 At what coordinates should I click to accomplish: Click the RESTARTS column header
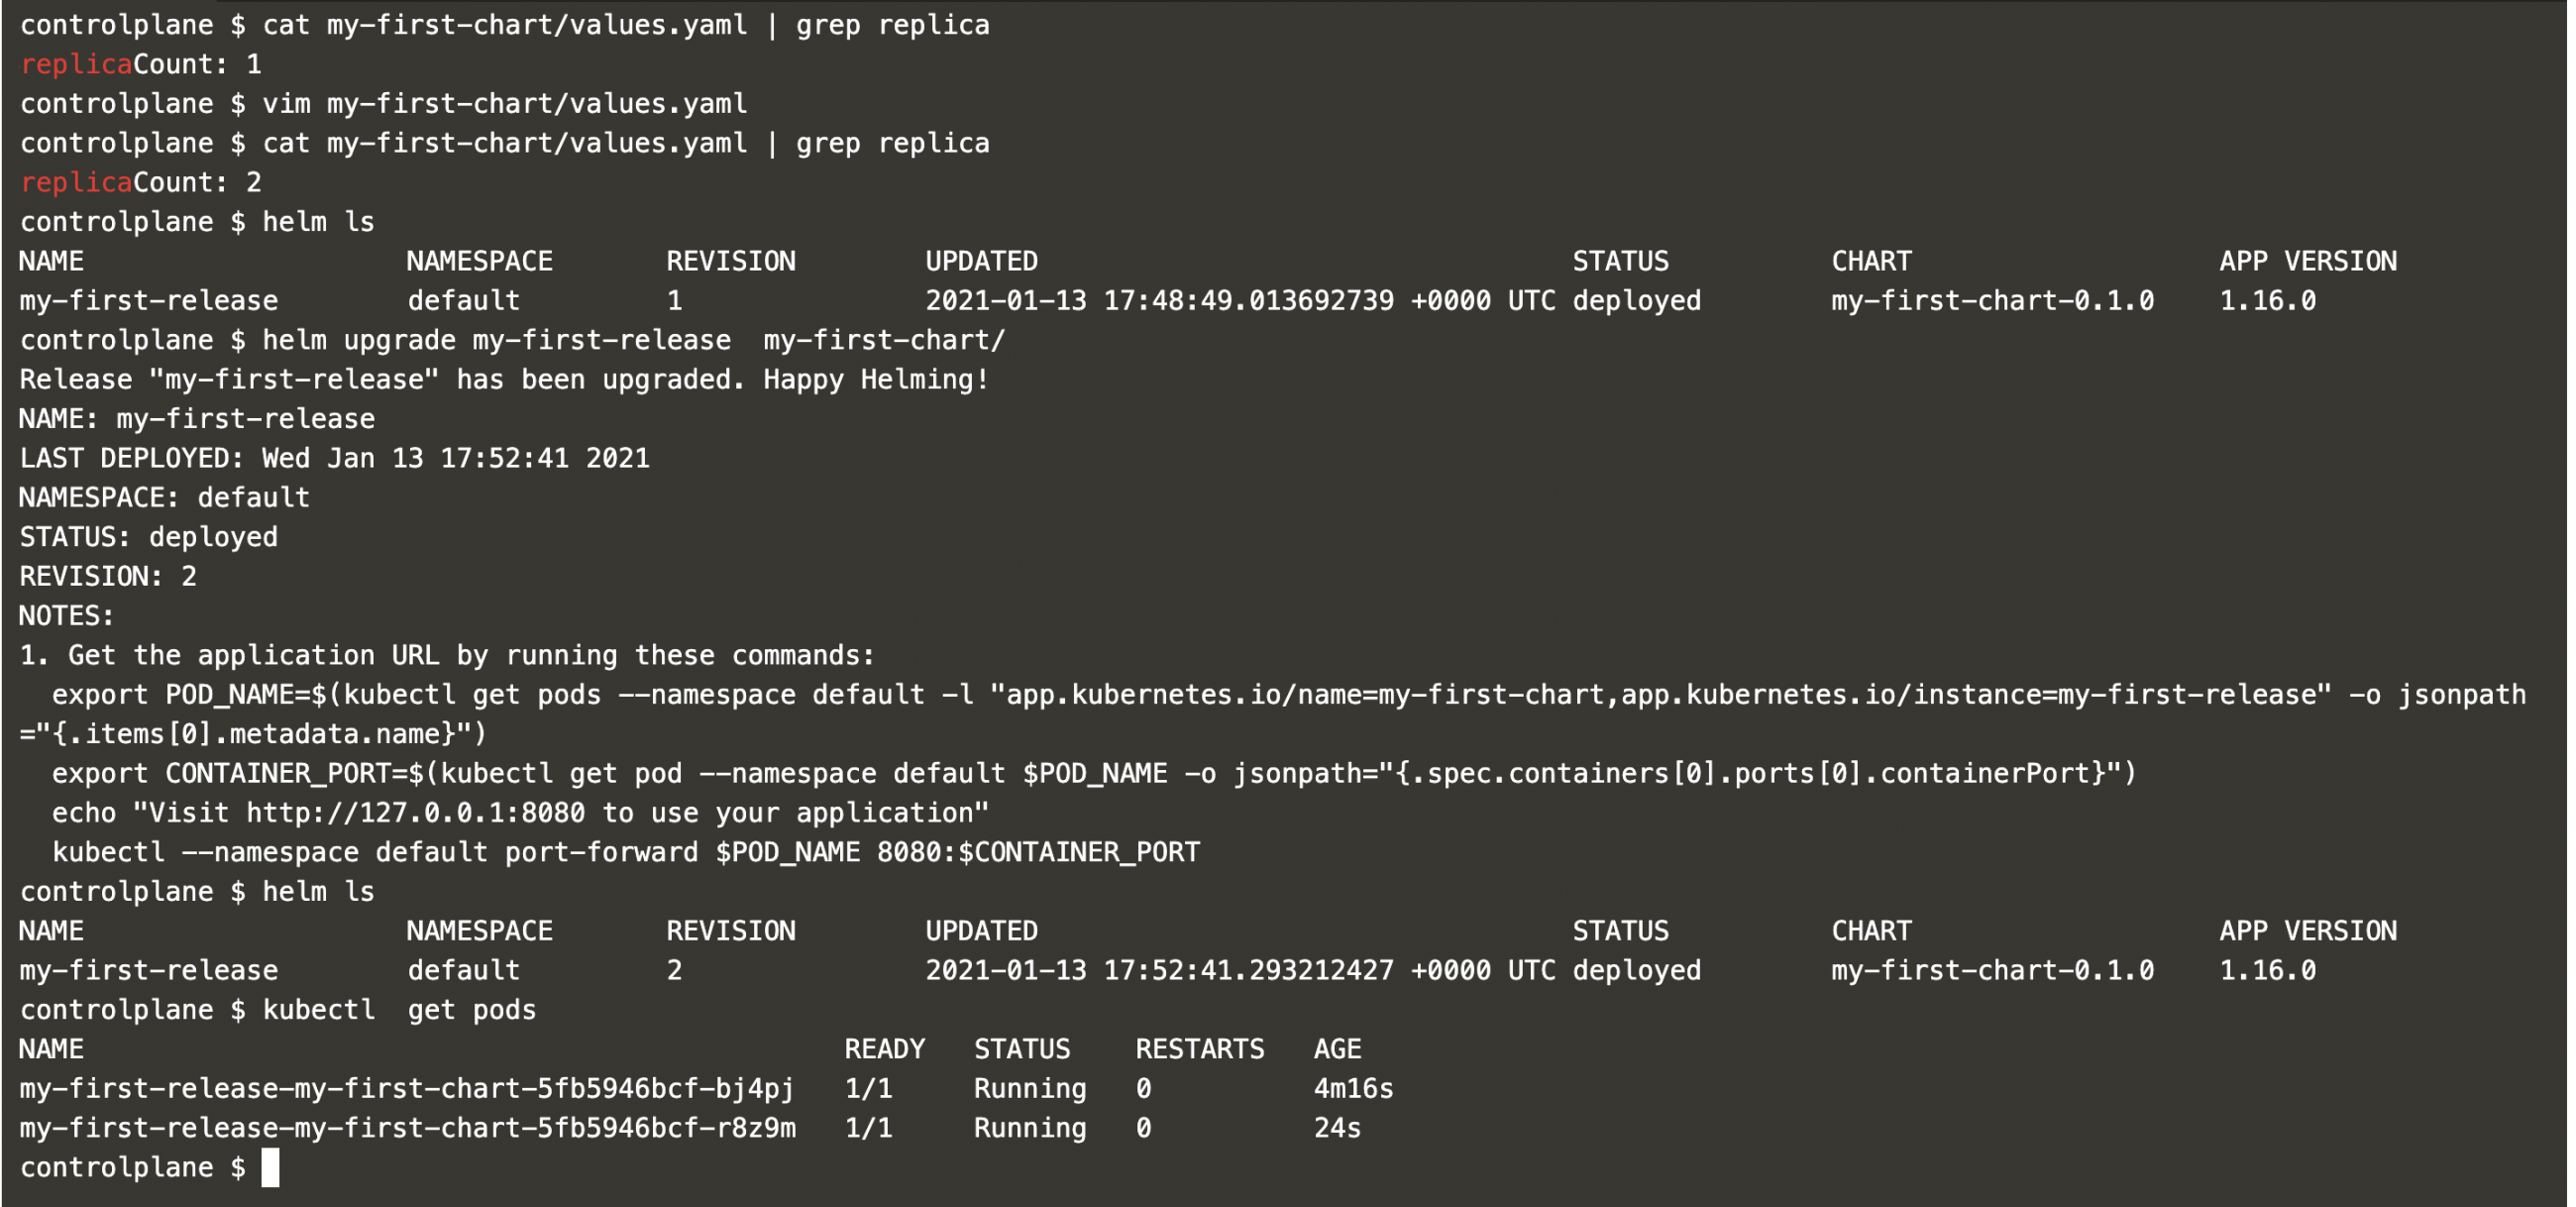1199,1049
